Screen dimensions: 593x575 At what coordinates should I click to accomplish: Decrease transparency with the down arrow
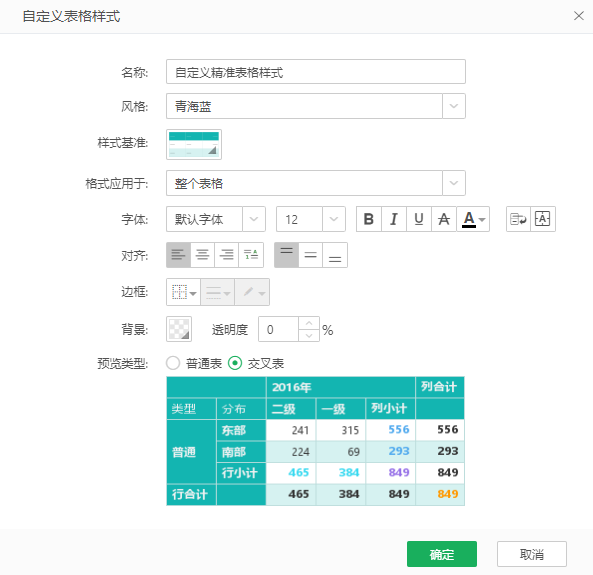[x=309, y=336]
